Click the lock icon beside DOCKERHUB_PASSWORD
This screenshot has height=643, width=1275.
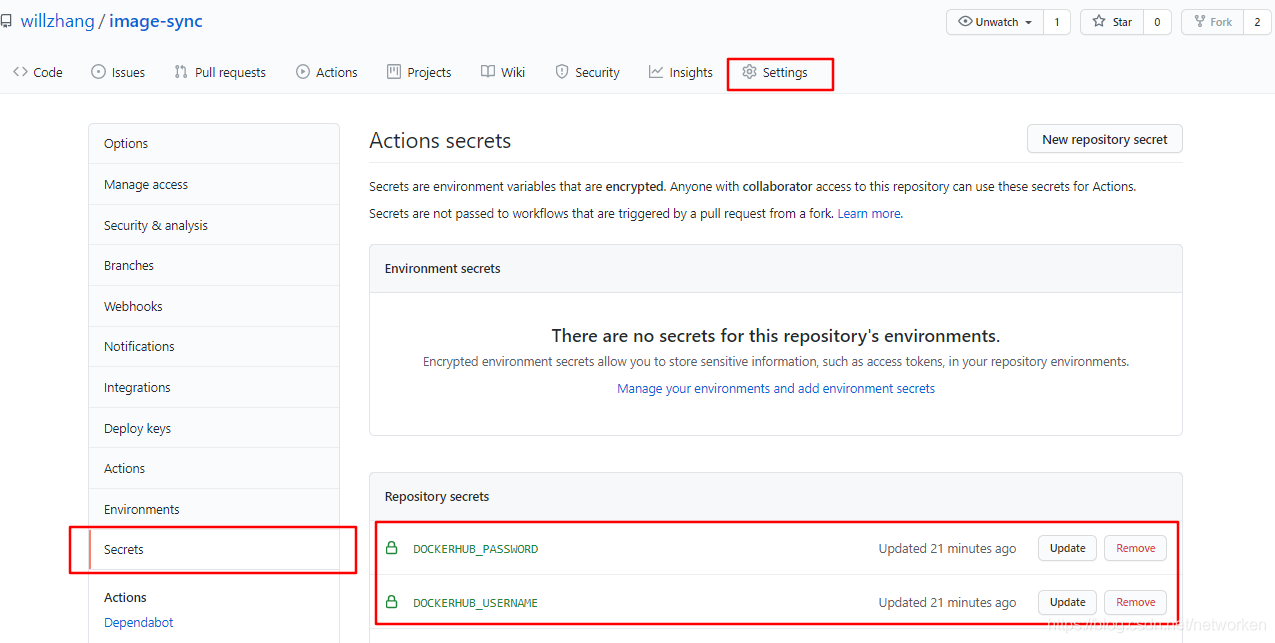tap(392, 548)
